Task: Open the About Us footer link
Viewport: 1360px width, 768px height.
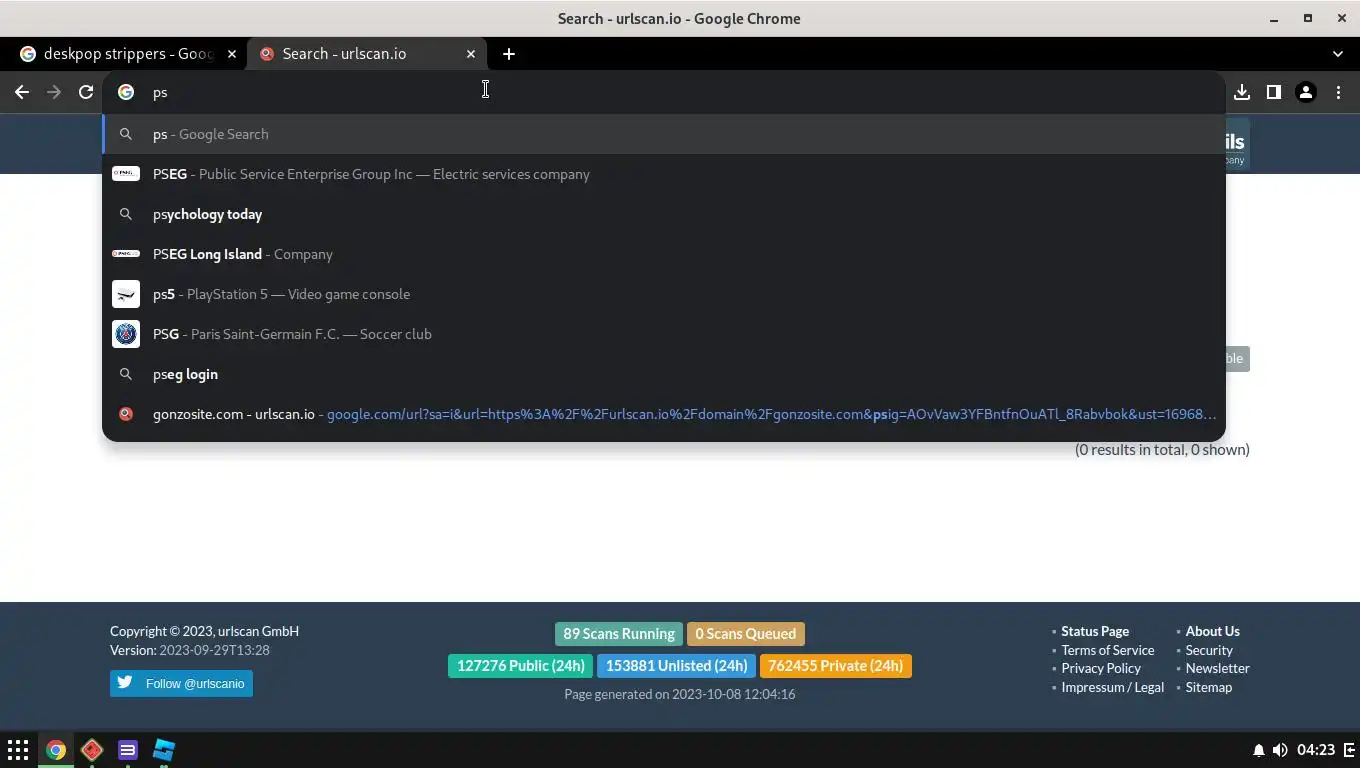Action: tap(1213, 631)
